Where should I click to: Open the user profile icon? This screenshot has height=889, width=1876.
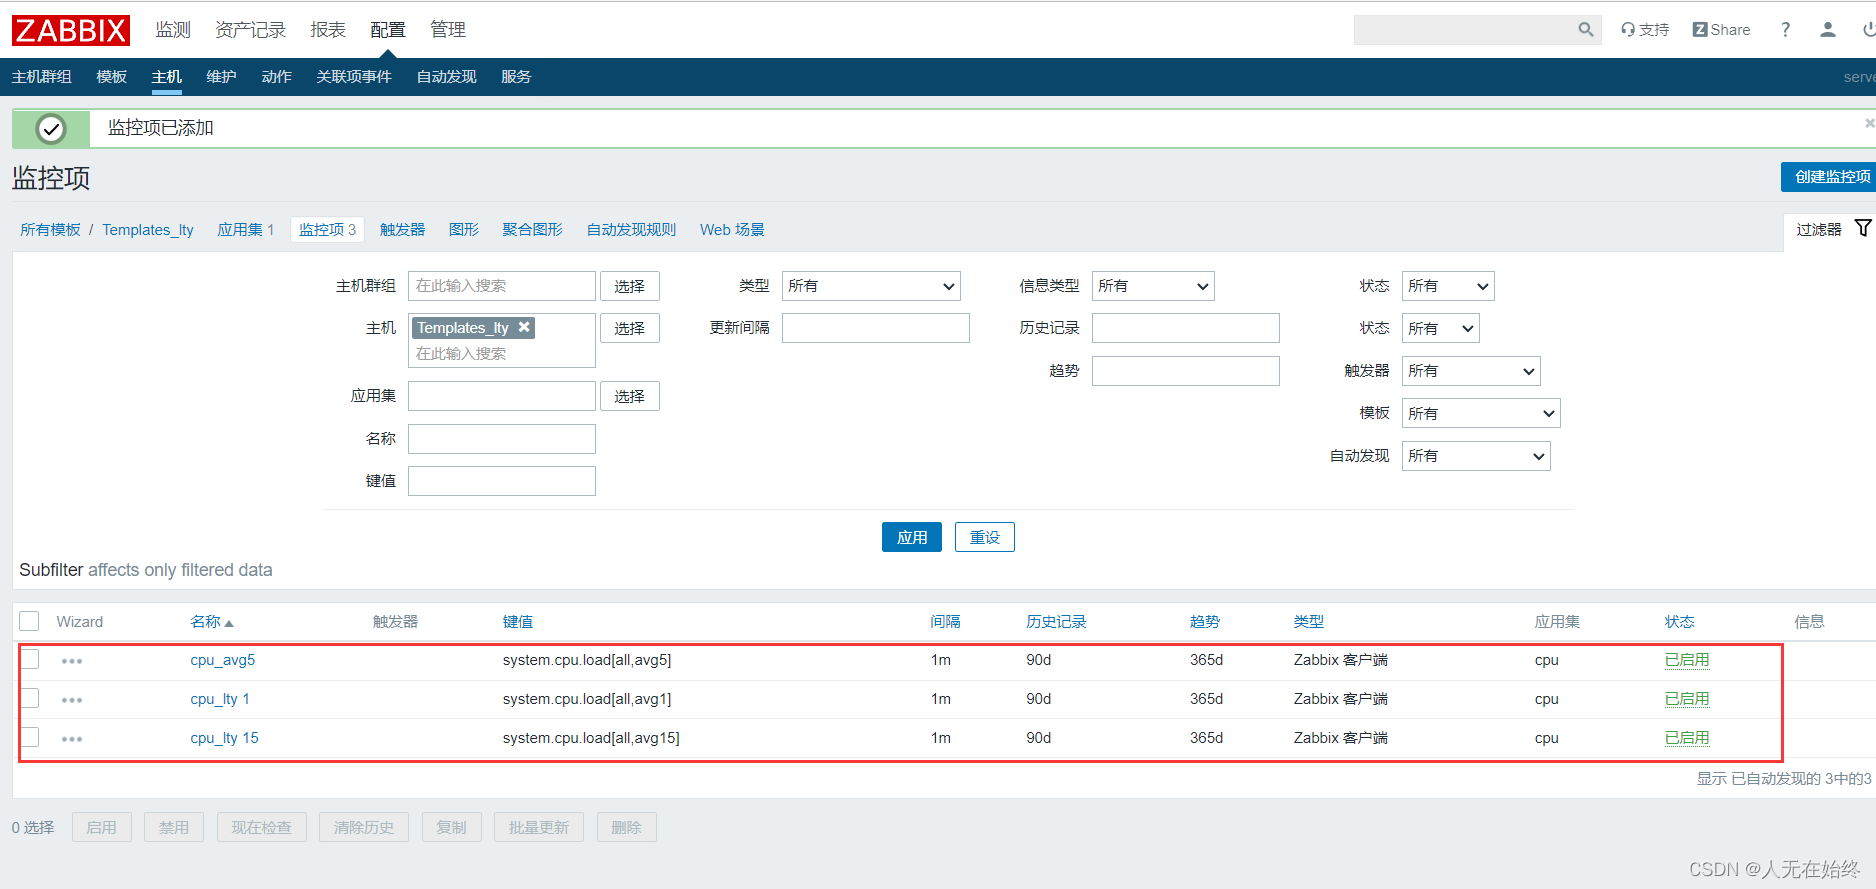(1828, 30)
